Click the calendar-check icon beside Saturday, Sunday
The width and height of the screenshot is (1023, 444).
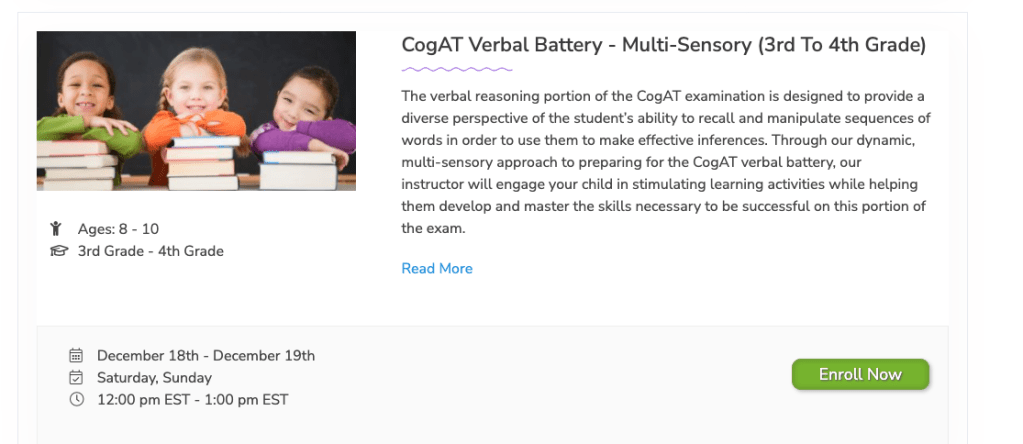point(76,378)
